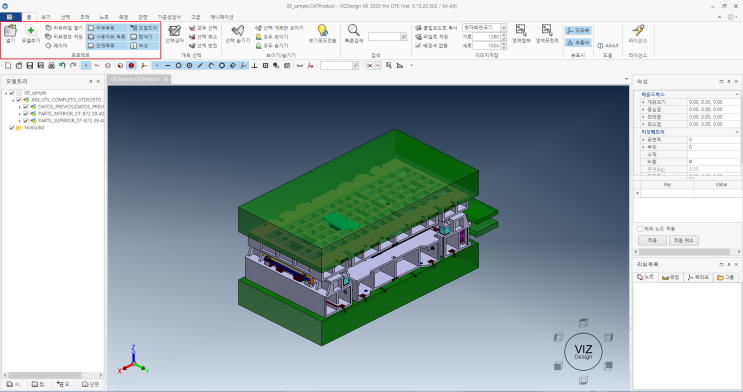
Task: Collapse the Geometry (지오메트리) property section
Action: click(736, 132)
